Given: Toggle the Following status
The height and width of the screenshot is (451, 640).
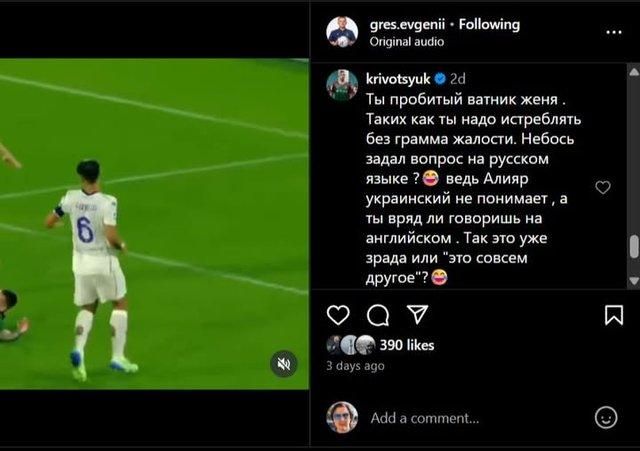Looking at the screenshot, I should pyautogui.click(x=489, y=24).
